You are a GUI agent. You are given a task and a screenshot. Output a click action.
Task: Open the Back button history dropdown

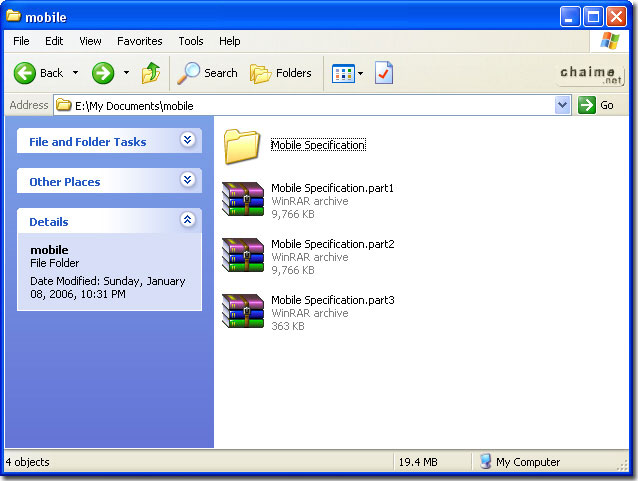pos(75,73)
